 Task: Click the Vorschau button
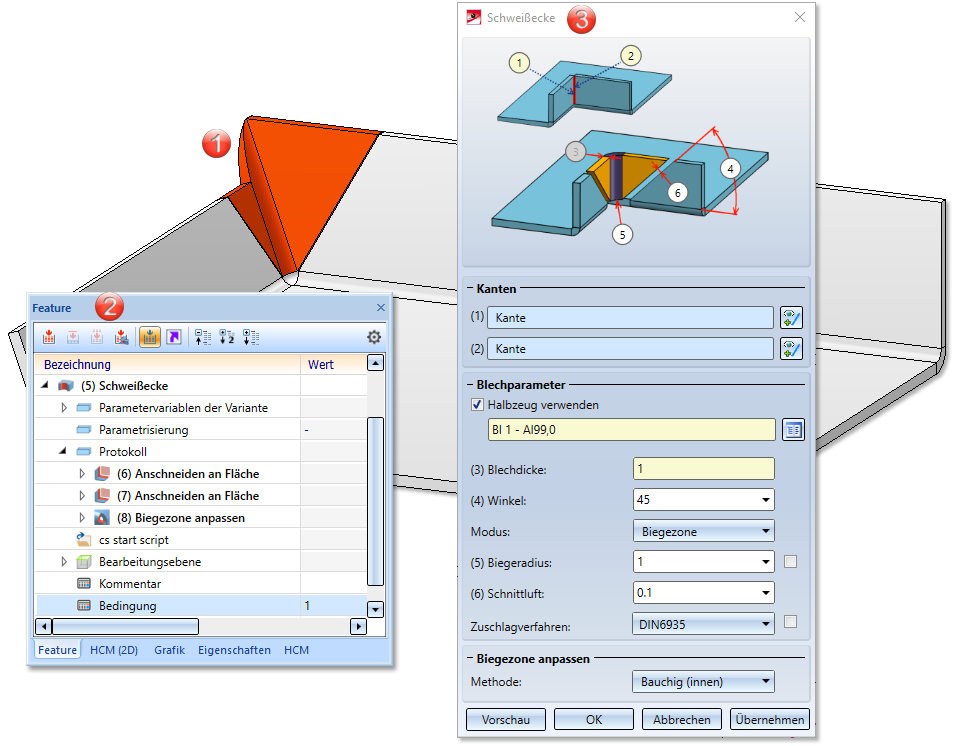point(506,719)
